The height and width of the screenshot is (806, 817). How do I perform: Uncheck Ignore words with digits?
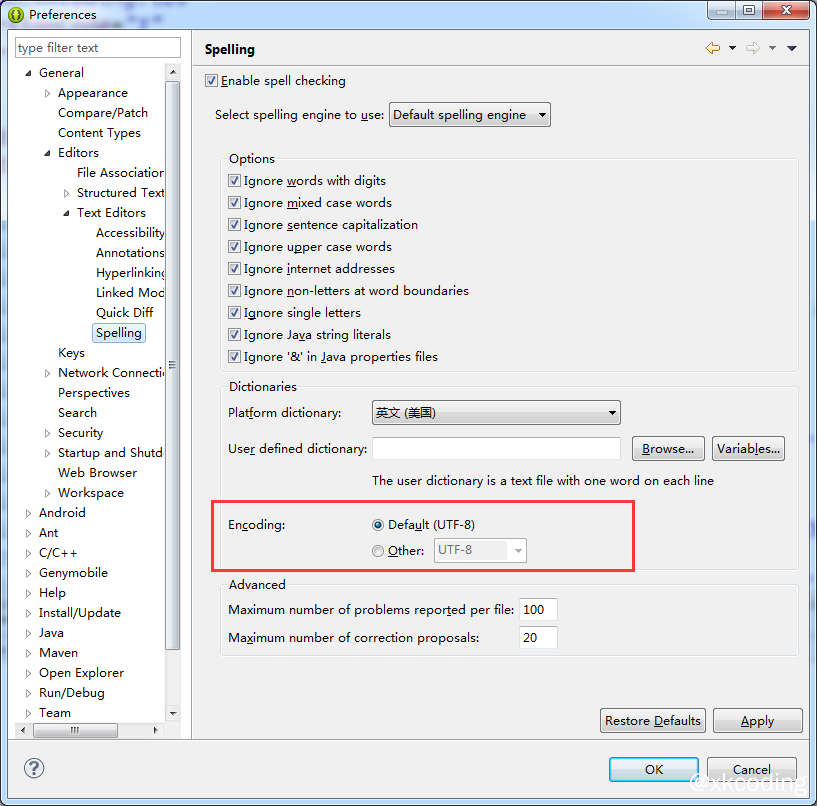(235, 181)
